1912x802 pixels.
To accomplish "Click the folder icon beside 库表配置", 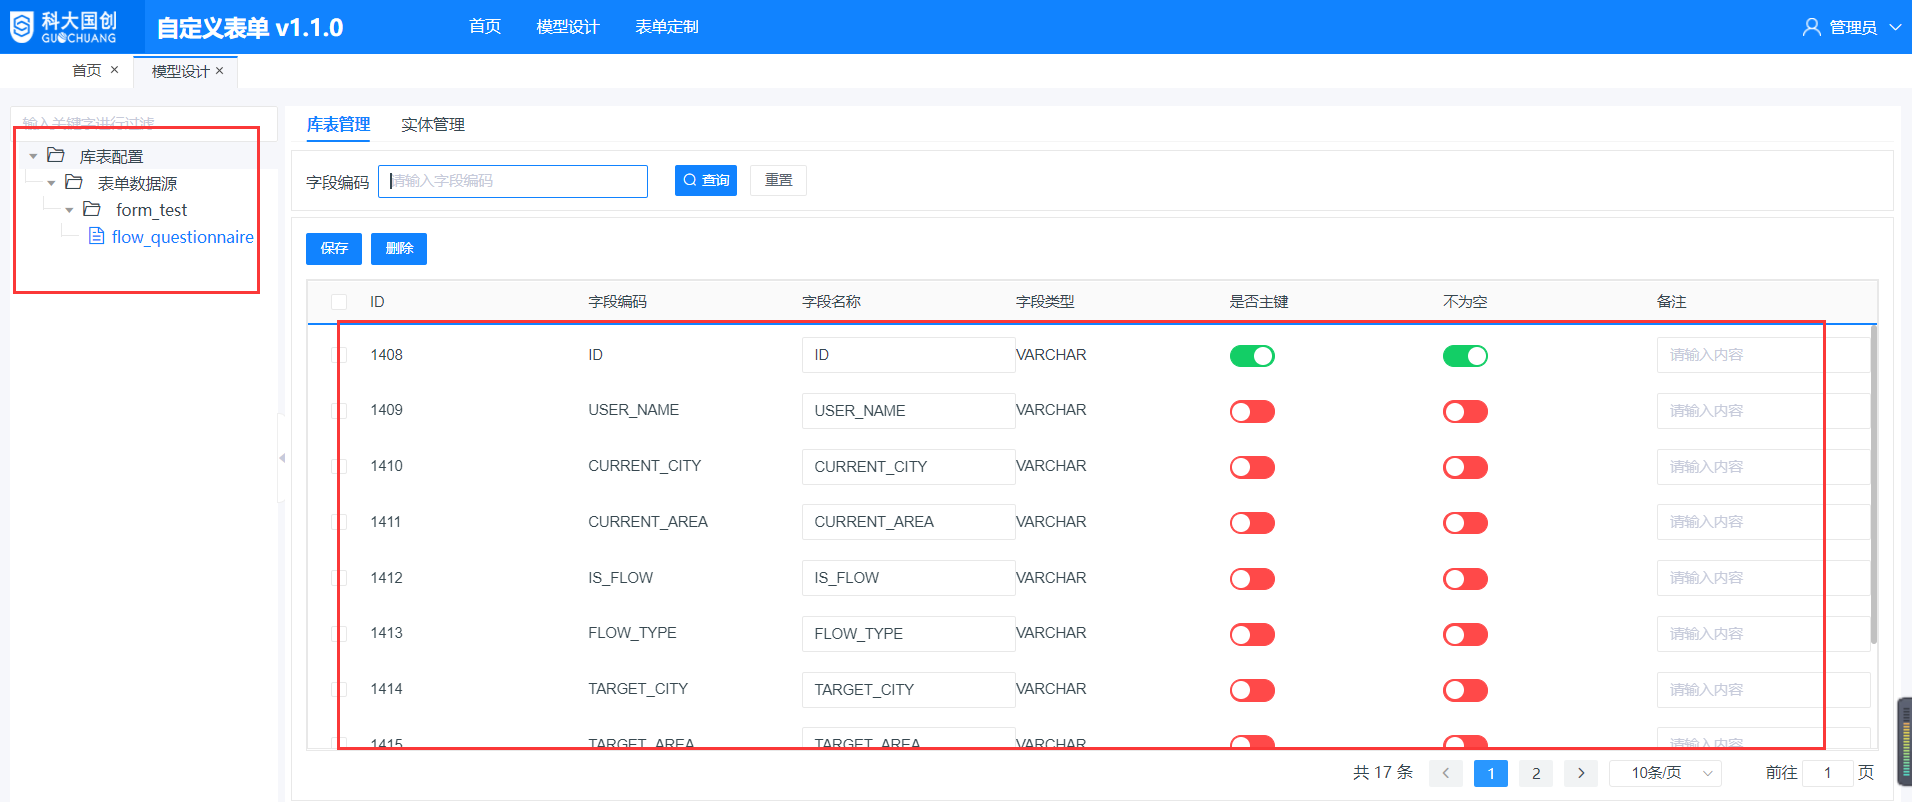I will [x=56, y=156].
